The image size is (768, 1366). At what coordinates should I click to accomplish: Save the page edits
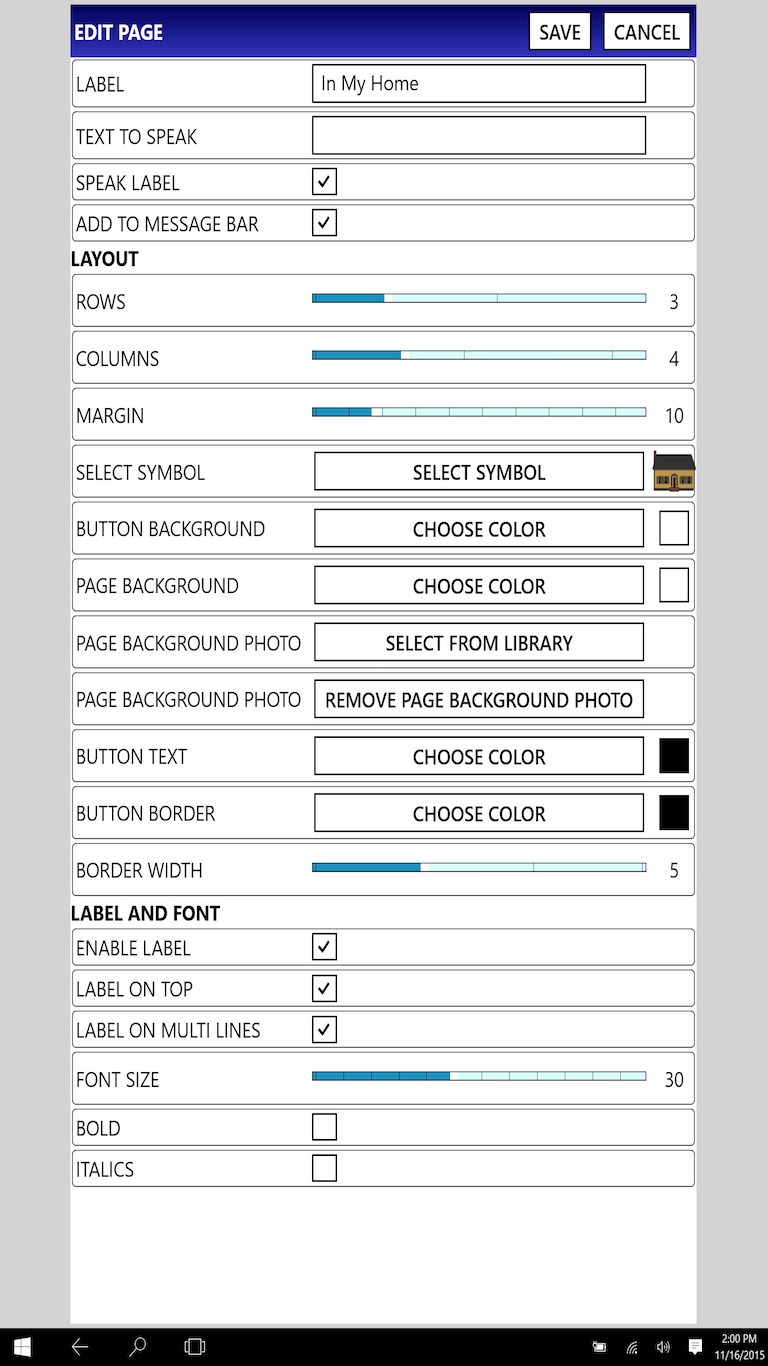coord(560,32)
